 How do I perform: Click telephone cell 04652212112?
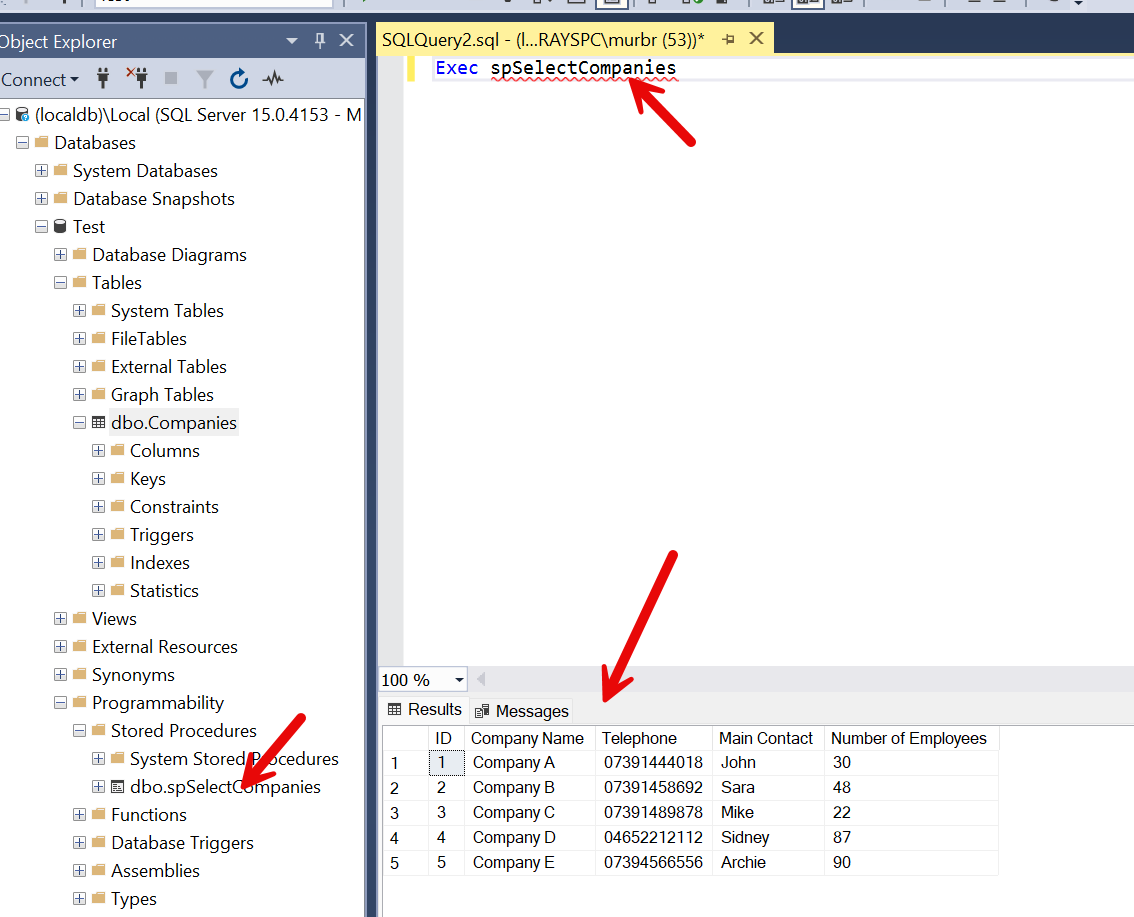point(653,837)
